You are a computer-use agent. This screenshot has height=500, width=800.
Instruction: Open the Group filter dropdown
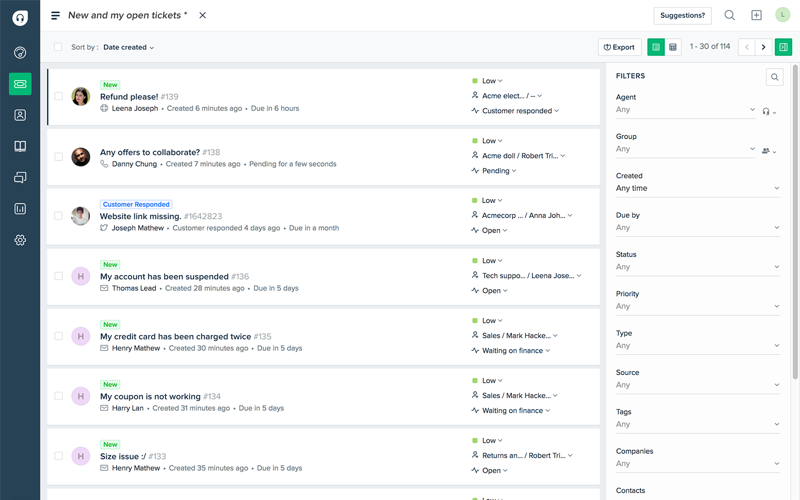[x=685, y=148]
